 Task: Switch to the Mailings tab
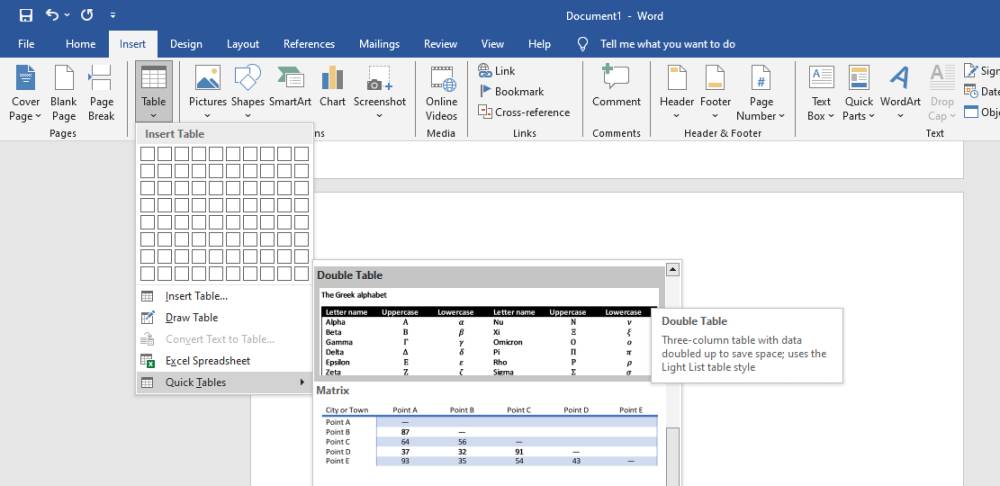pos(379,44)
